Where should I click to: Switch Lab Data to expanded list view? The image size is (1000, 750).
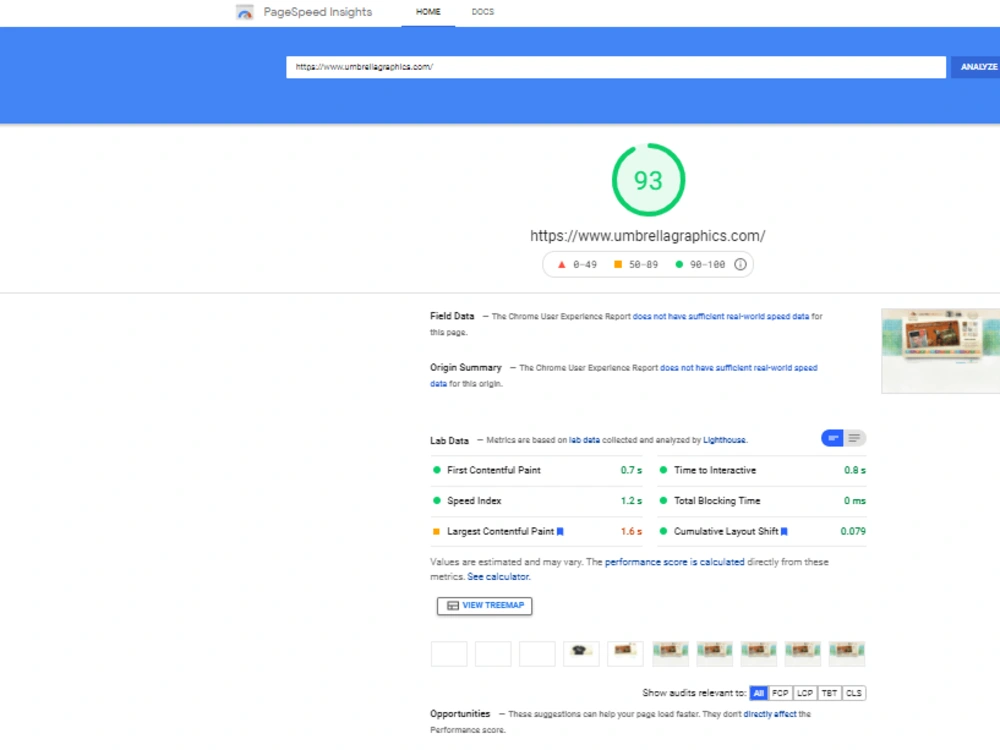[855, 438]
